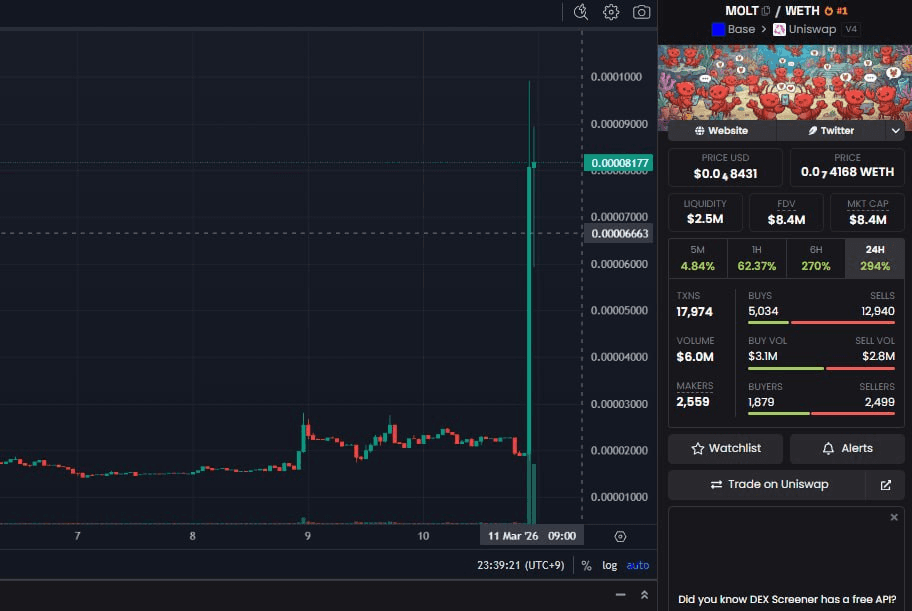The image size is (912, 611).
Task: Click the Uniswap V4 version tag
Action: (851, 29)
